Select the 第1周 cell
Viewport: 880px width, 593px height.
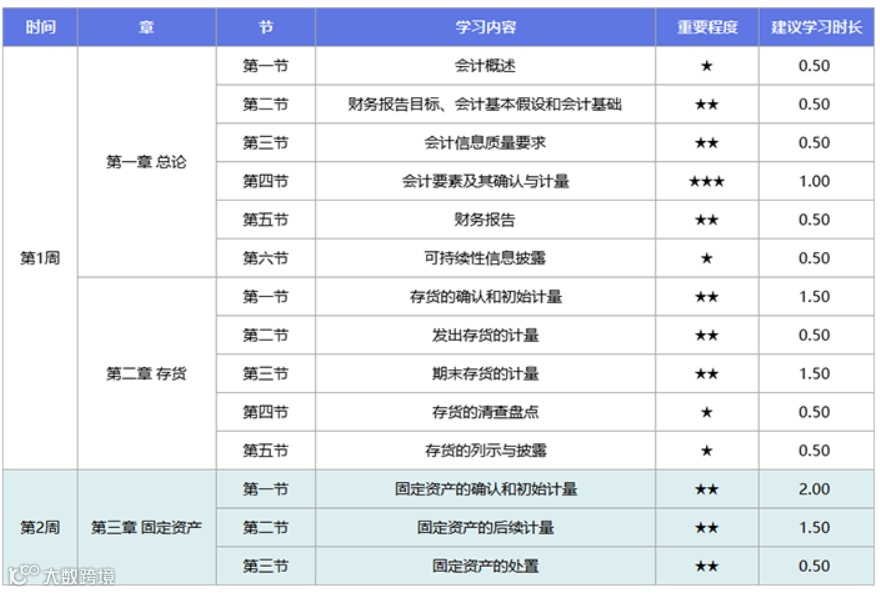[x=40, y=258]
